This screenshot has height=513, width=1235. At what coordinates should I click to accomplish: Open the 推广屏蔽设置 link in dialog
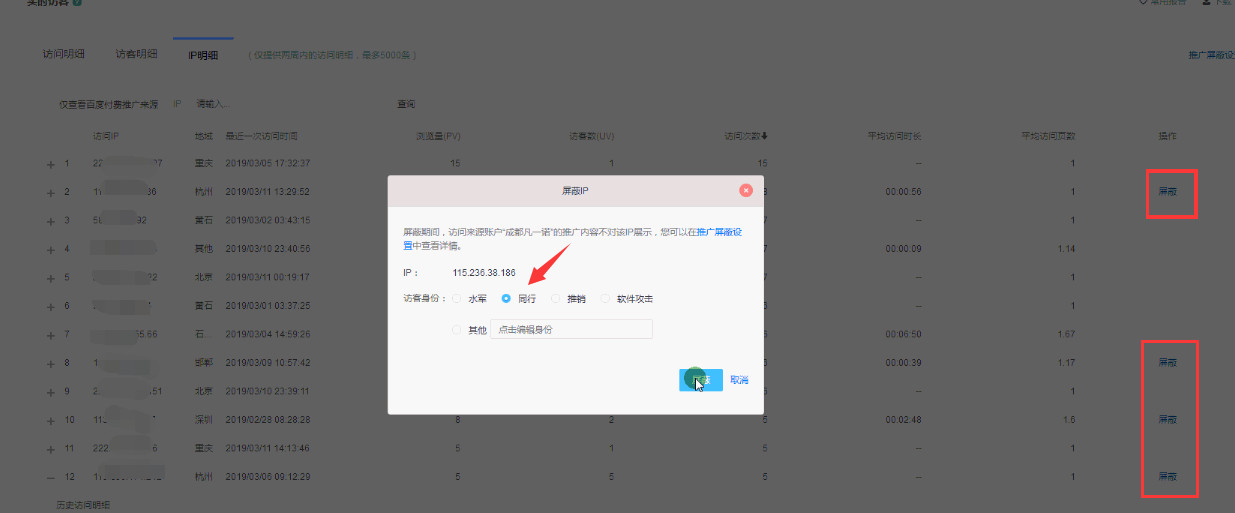(x=719, y=232)
